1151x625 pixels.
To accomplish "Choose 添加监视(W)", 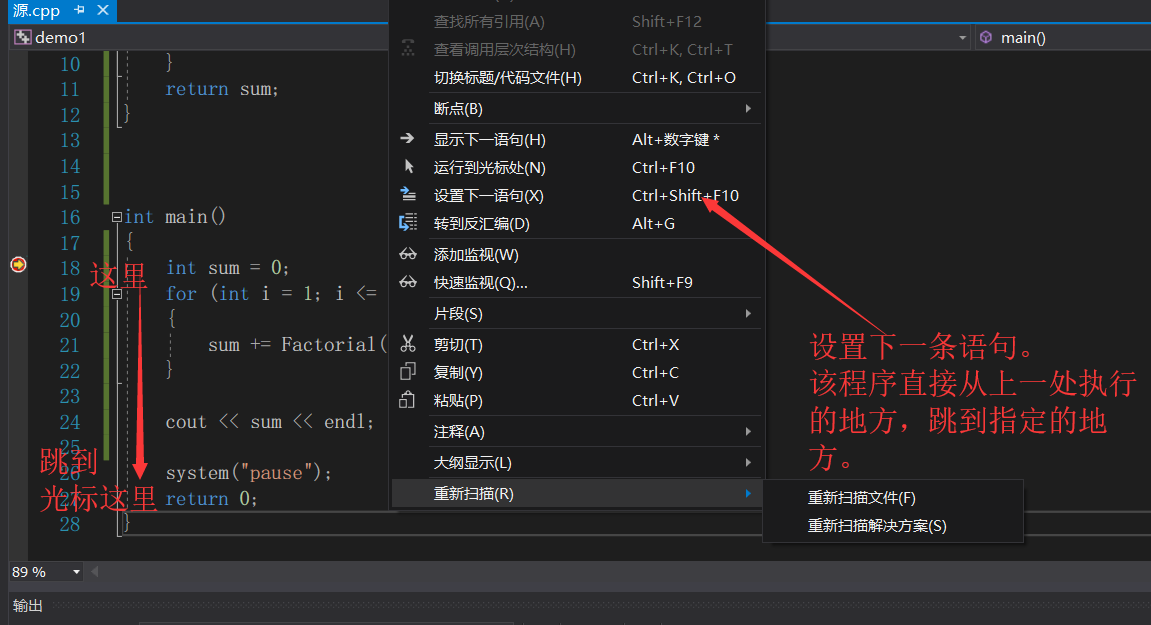I will pyautogui.click(x=576, y=254).
